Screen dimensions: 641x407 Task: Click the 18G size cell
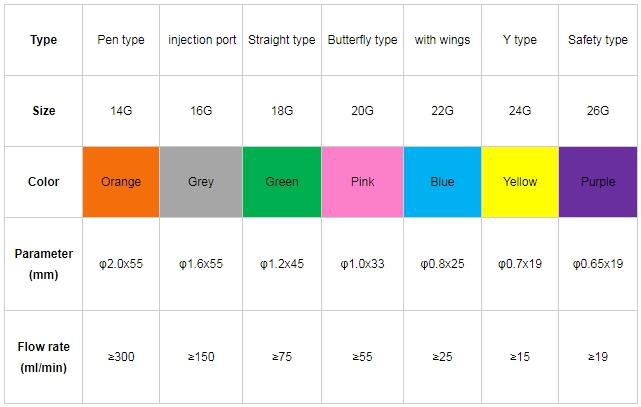(x=282, y=111)
